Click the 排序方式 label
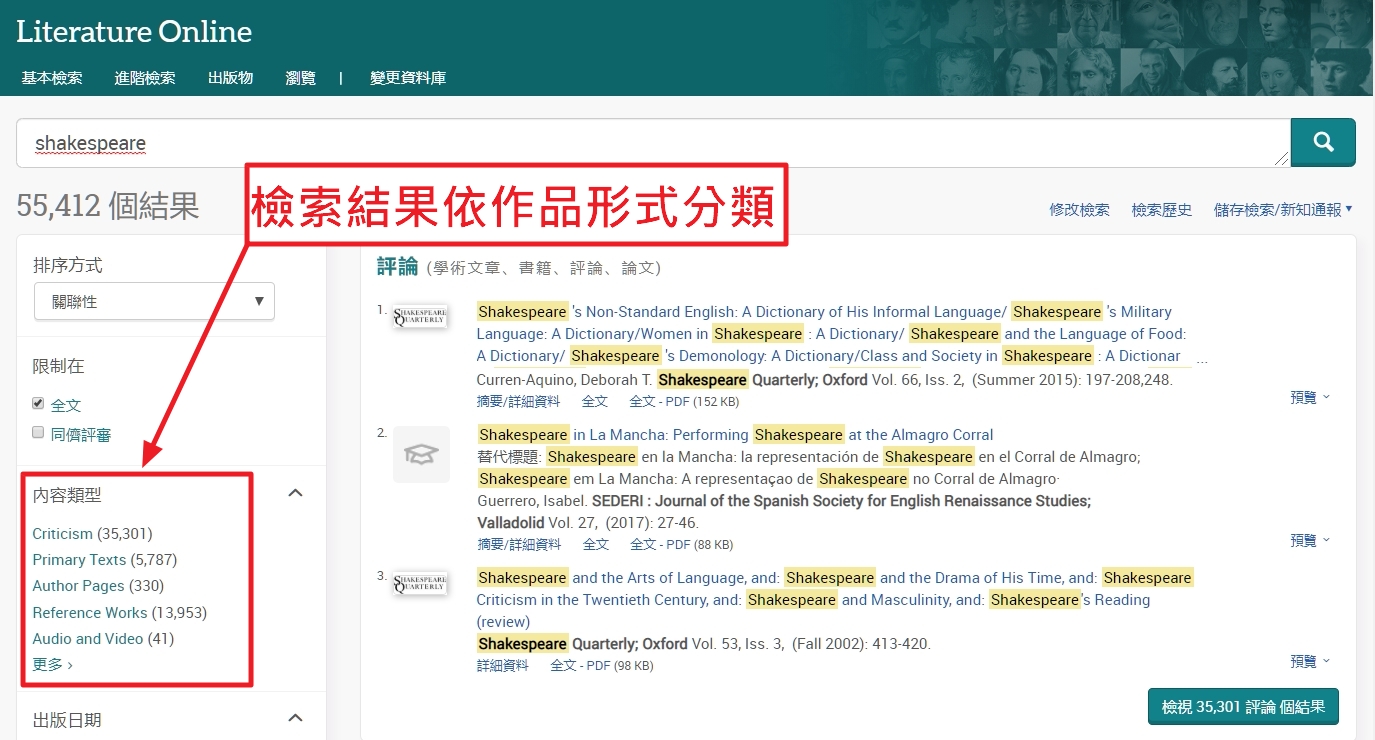The height and width of the screenshot is (740, 1375). pyautogui.click(x=68, y=265)
